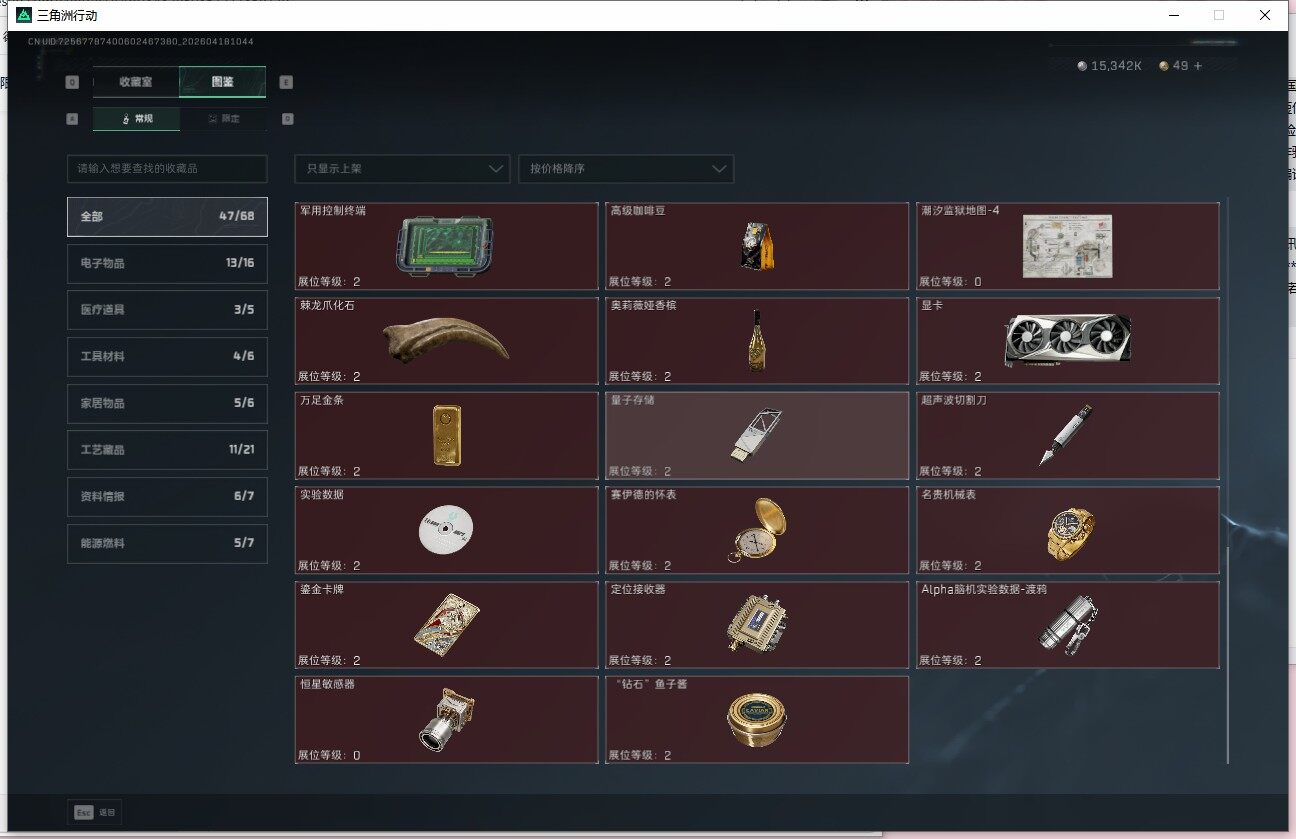
Task: Open the 高级咖啡豆 item card
Action: tap(757, 246)
